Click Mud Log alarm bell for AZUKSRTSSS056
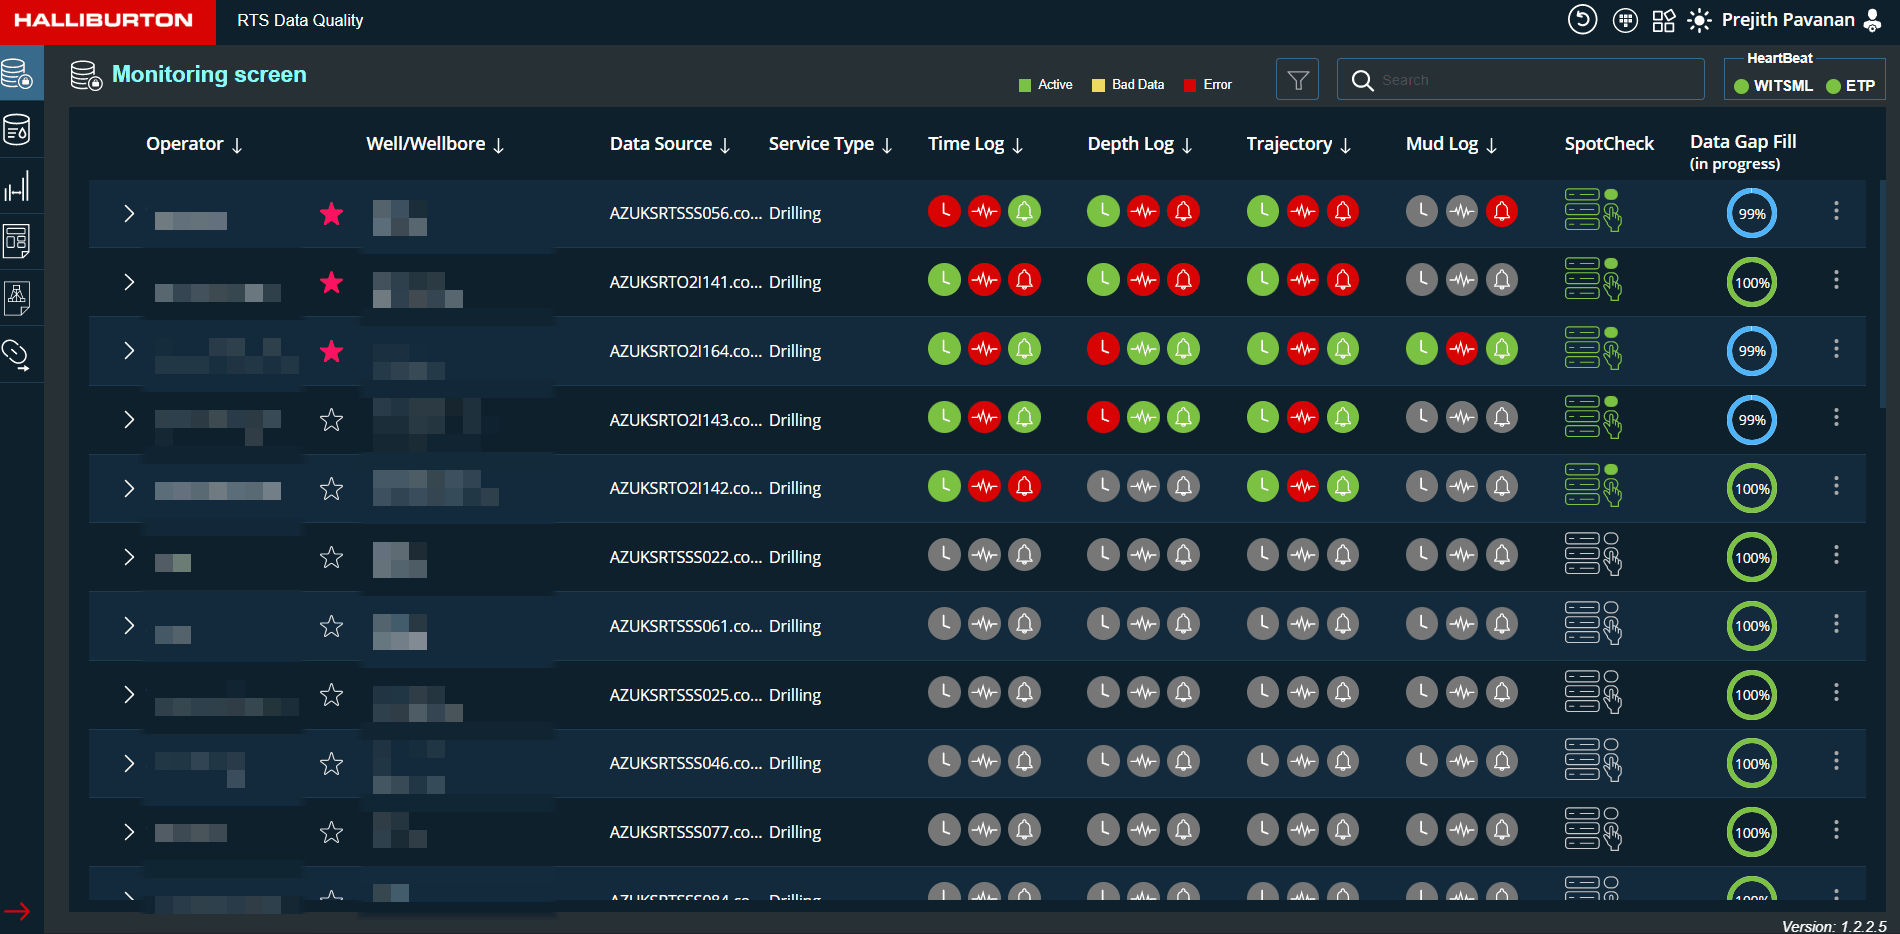The height and width of the screenshot is (934, 1900). point(1501,211)
